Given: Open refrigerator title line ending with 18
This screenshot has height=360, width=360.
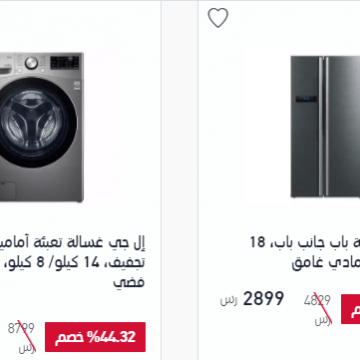Looking at the screenshot, I should click(305, 243).
